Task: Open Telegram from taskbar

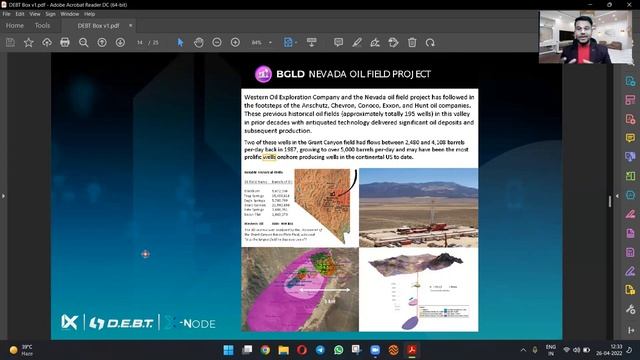Action: (320, 350)
